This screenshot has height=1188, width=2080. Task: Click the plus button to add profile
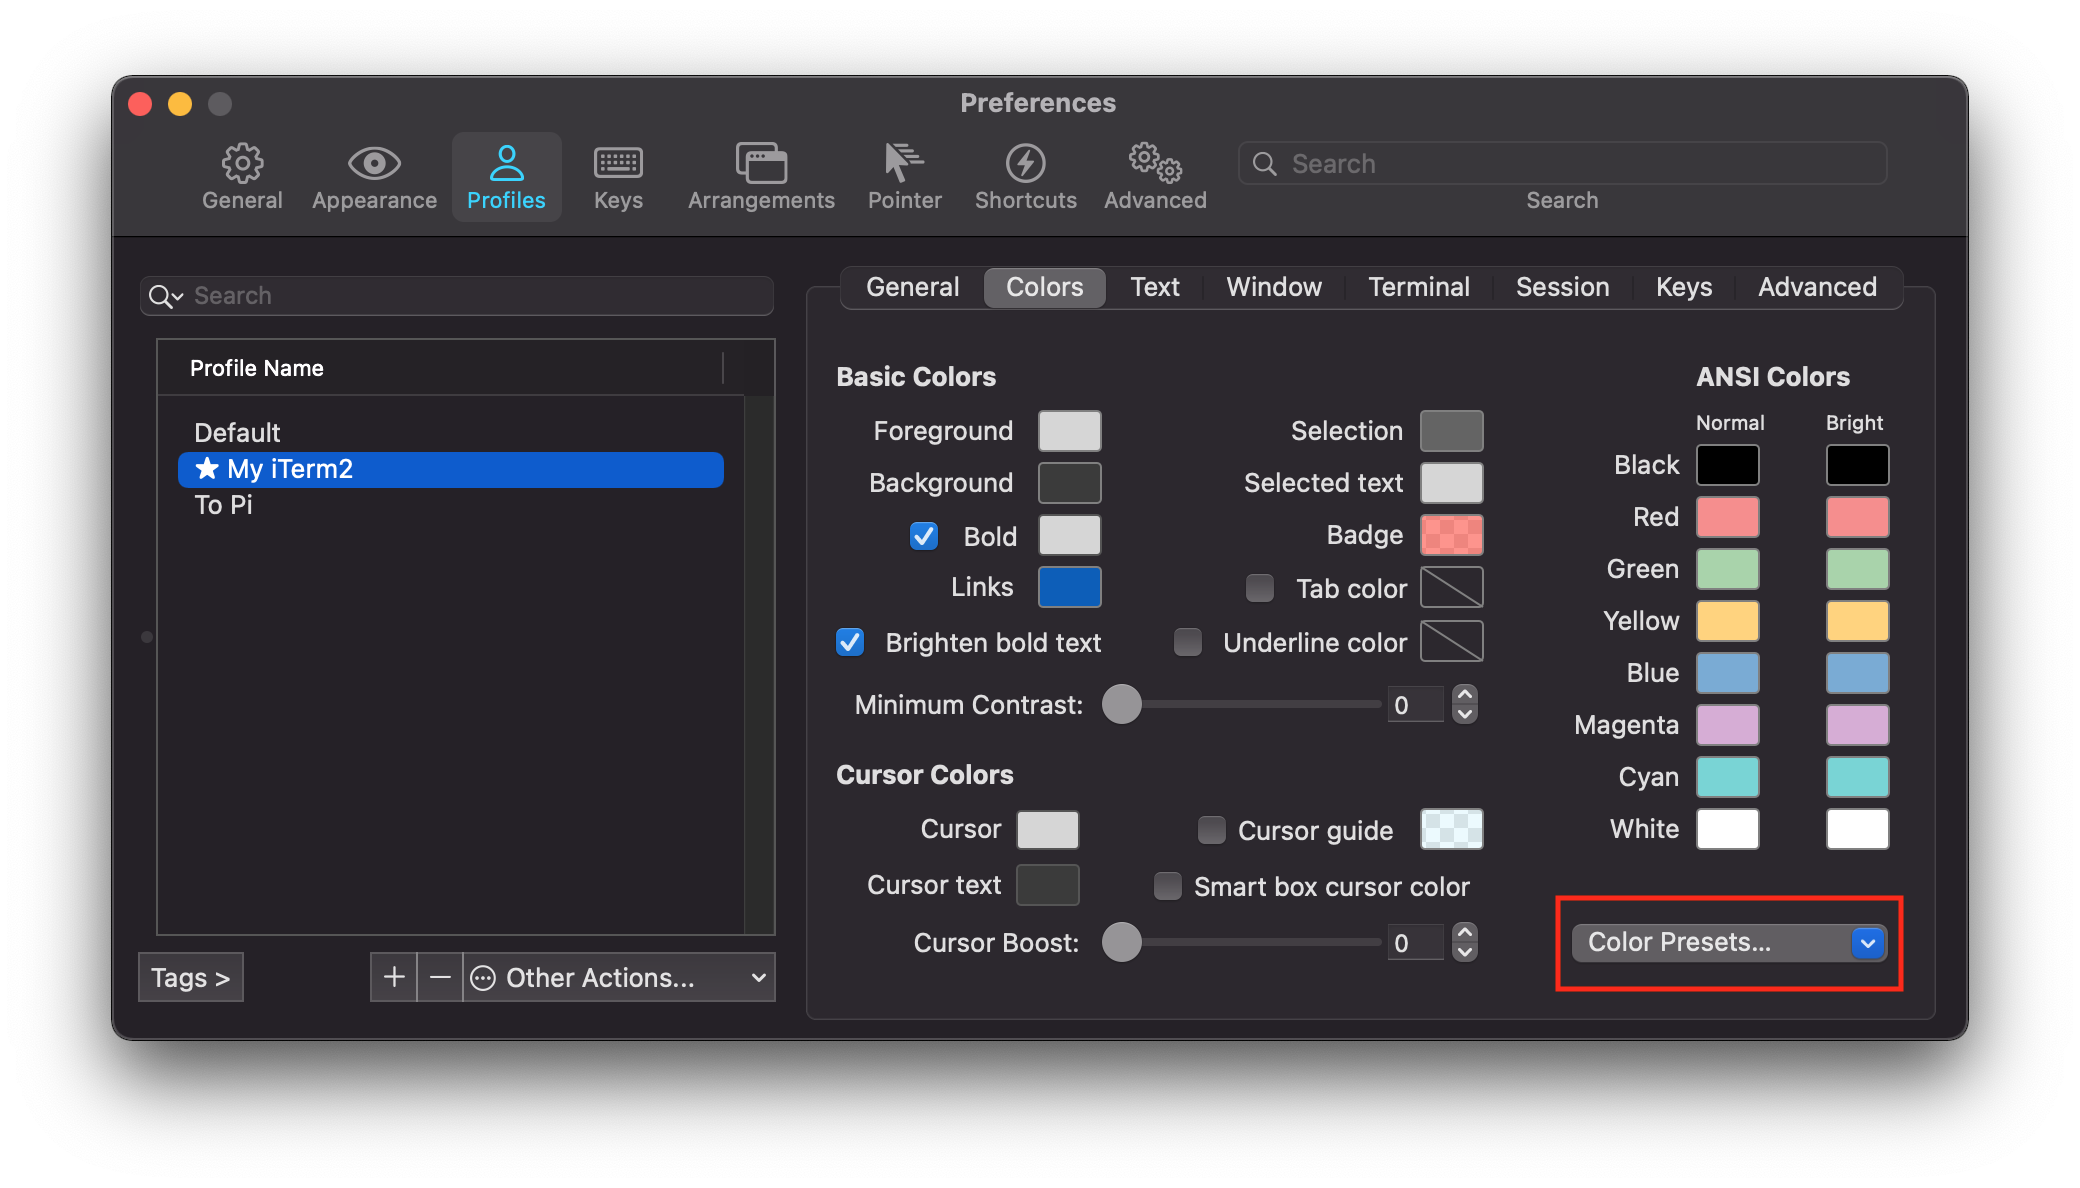point(394,977)
